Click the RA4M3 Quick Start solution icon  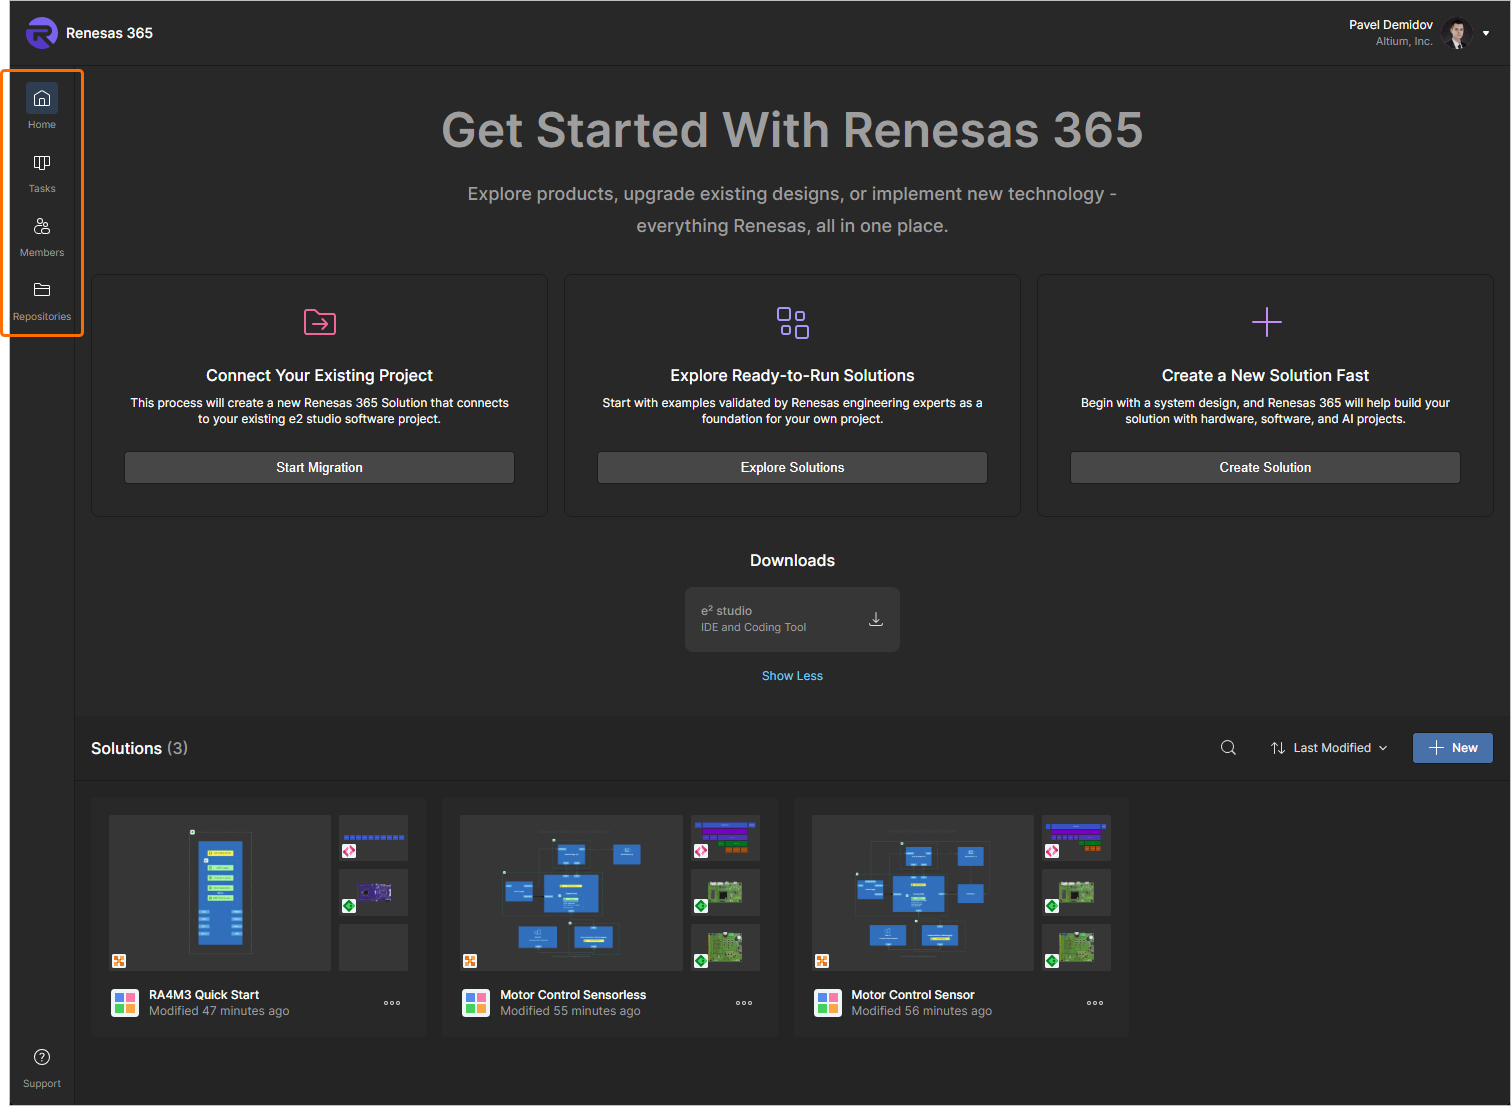125,1003
